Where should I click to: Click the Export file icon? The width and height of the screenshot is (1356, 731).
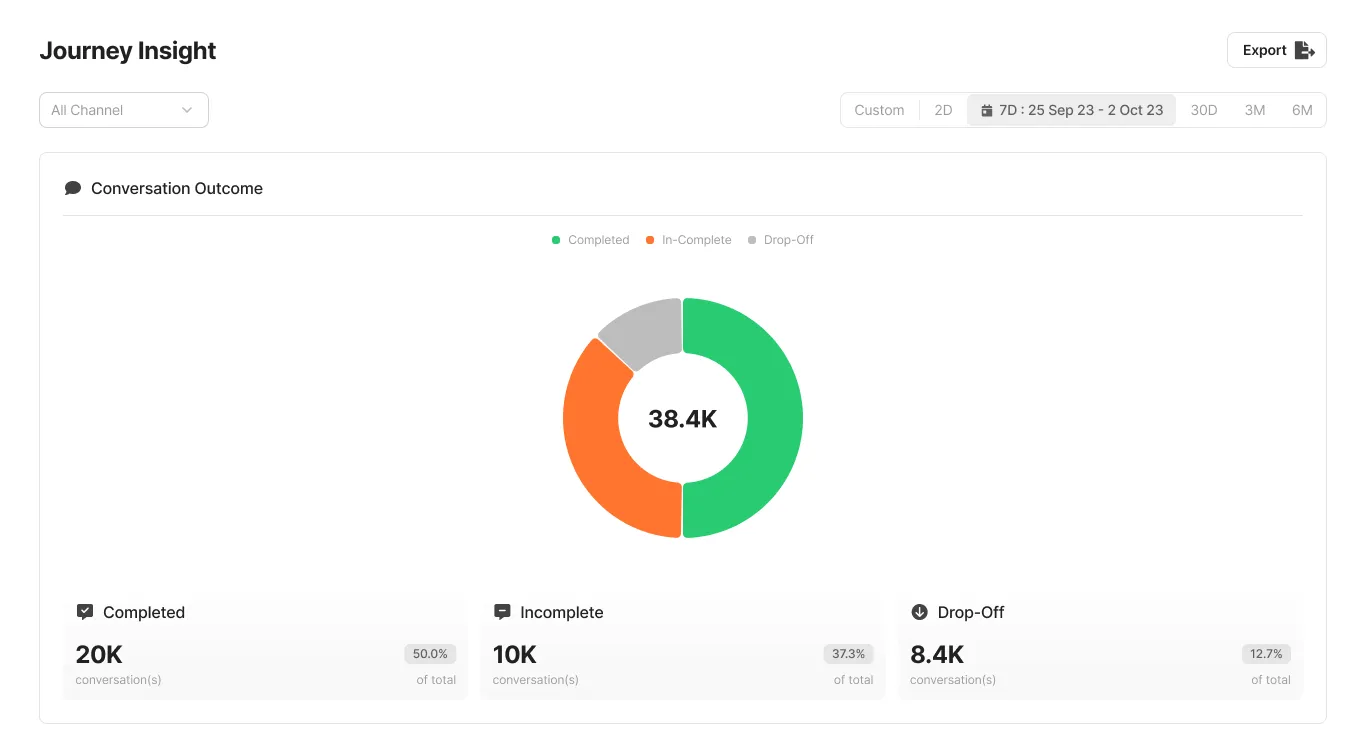pos(1304,50)
